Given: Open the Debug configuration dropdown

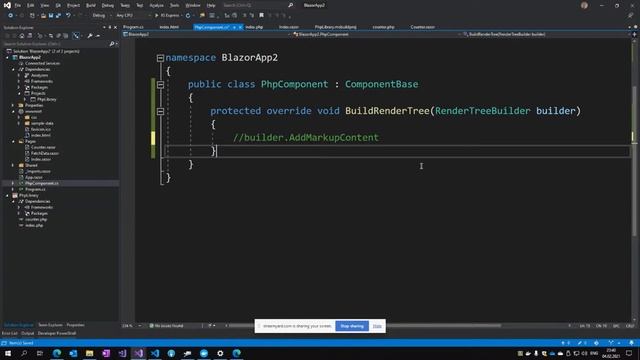Looking at the screenshot, I should [x=101, y=16].
